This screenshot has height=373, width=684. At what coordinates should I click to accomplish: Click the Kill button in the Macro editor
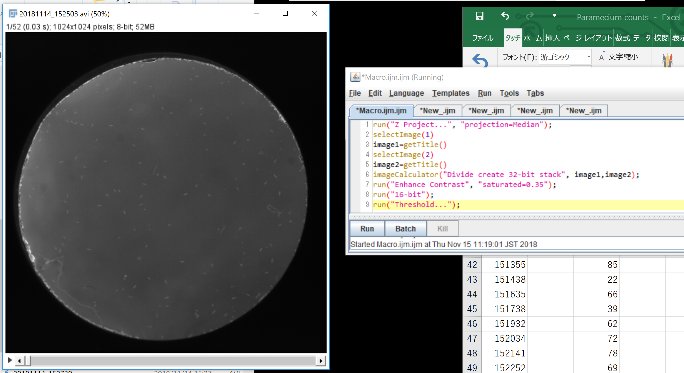443,229
